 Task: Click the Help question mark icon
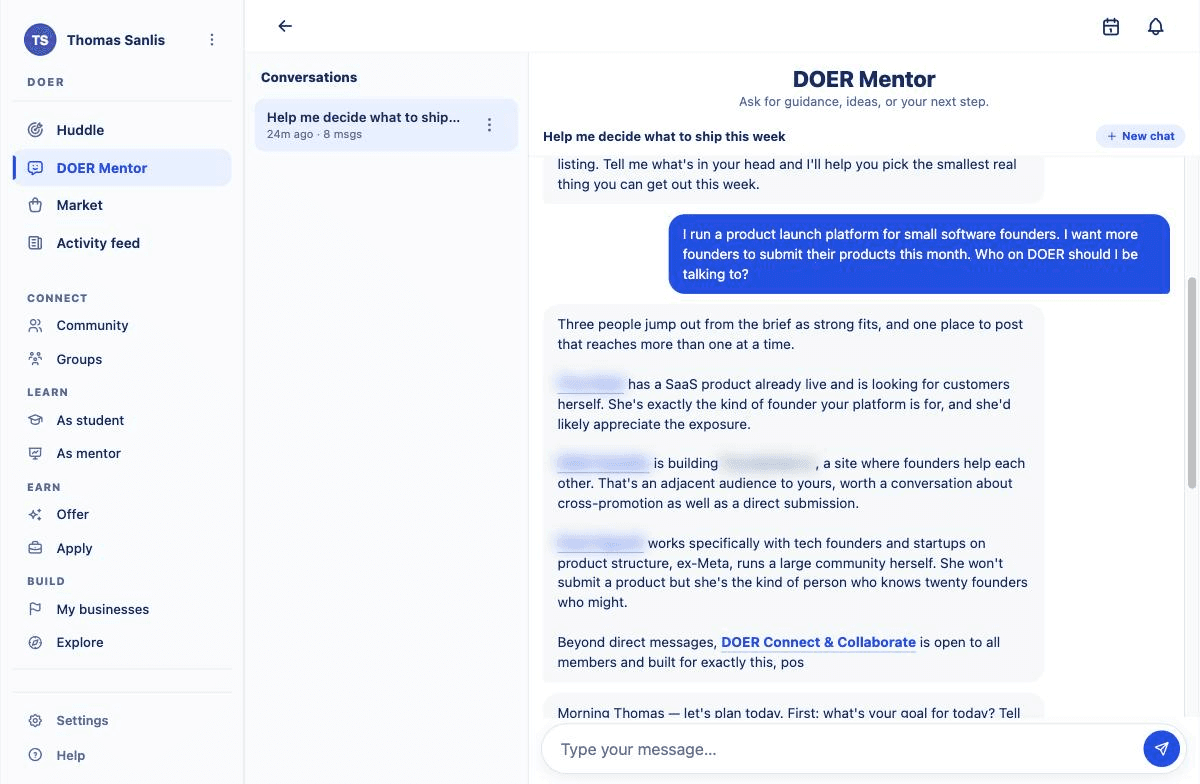coord(36,755)
